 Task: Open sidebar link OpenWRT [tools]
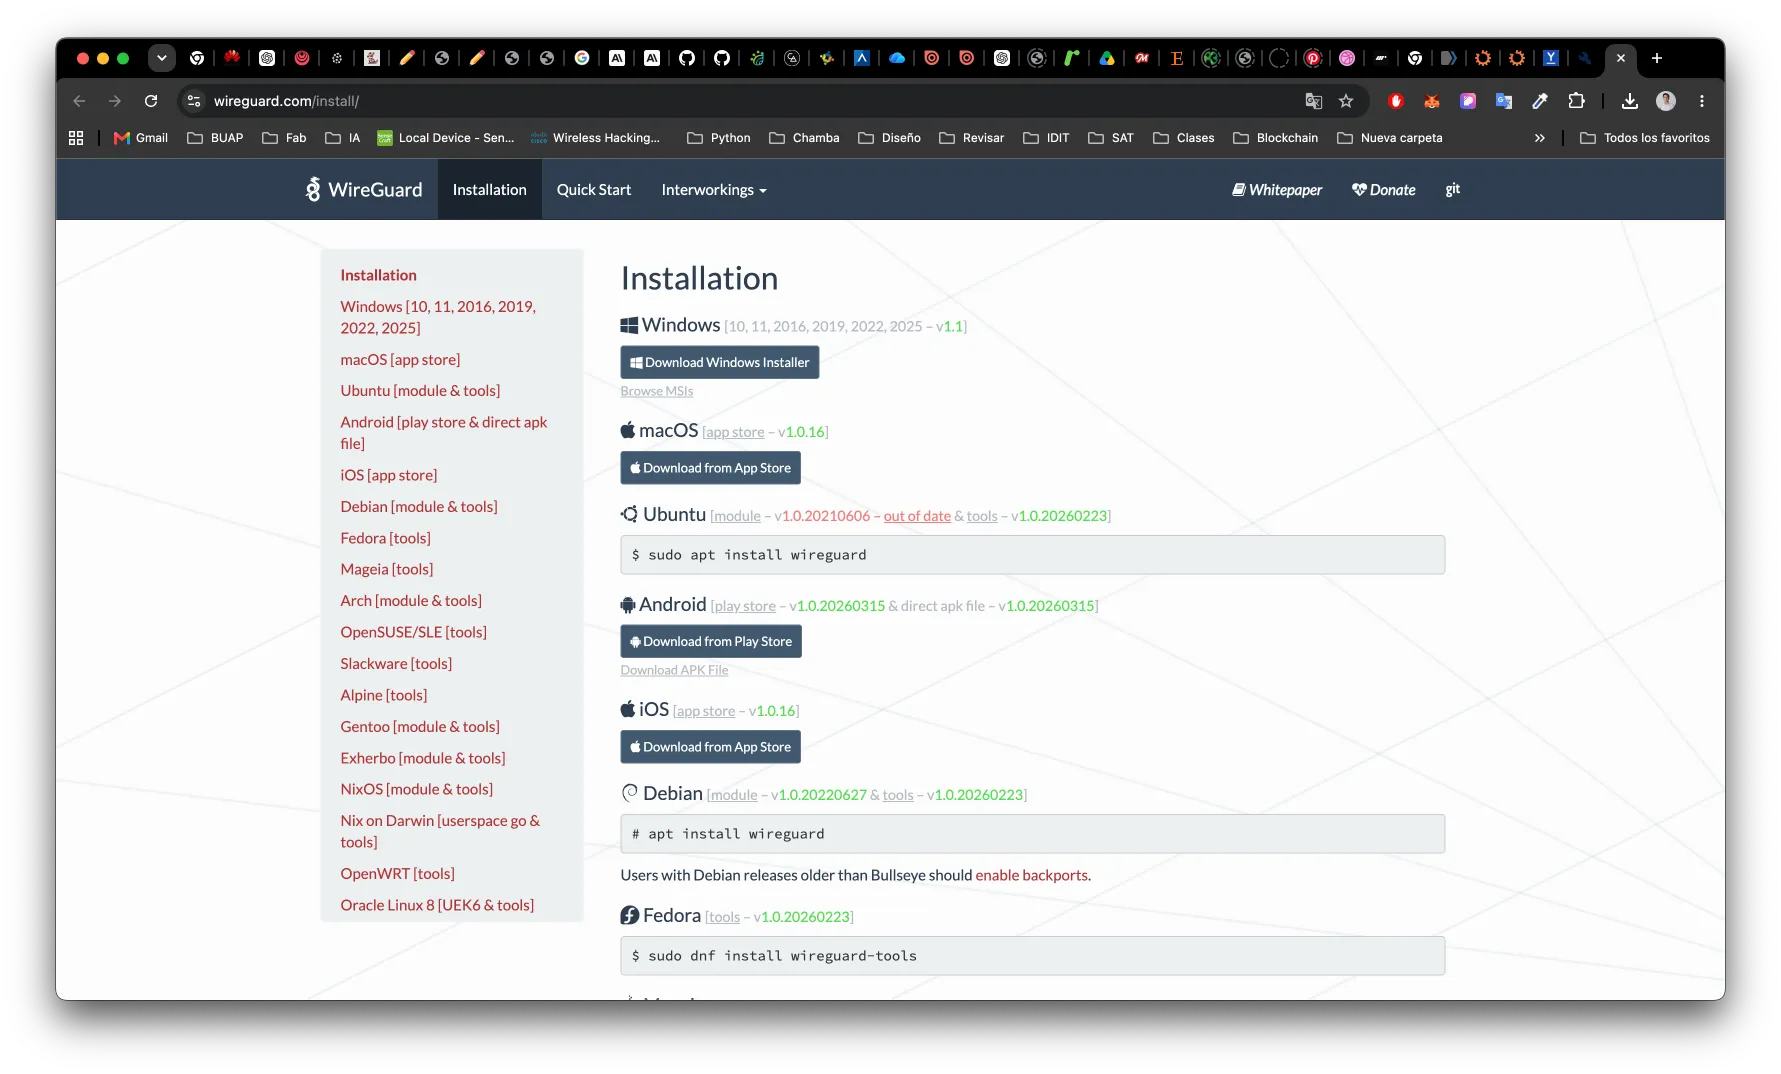point(398,874)
